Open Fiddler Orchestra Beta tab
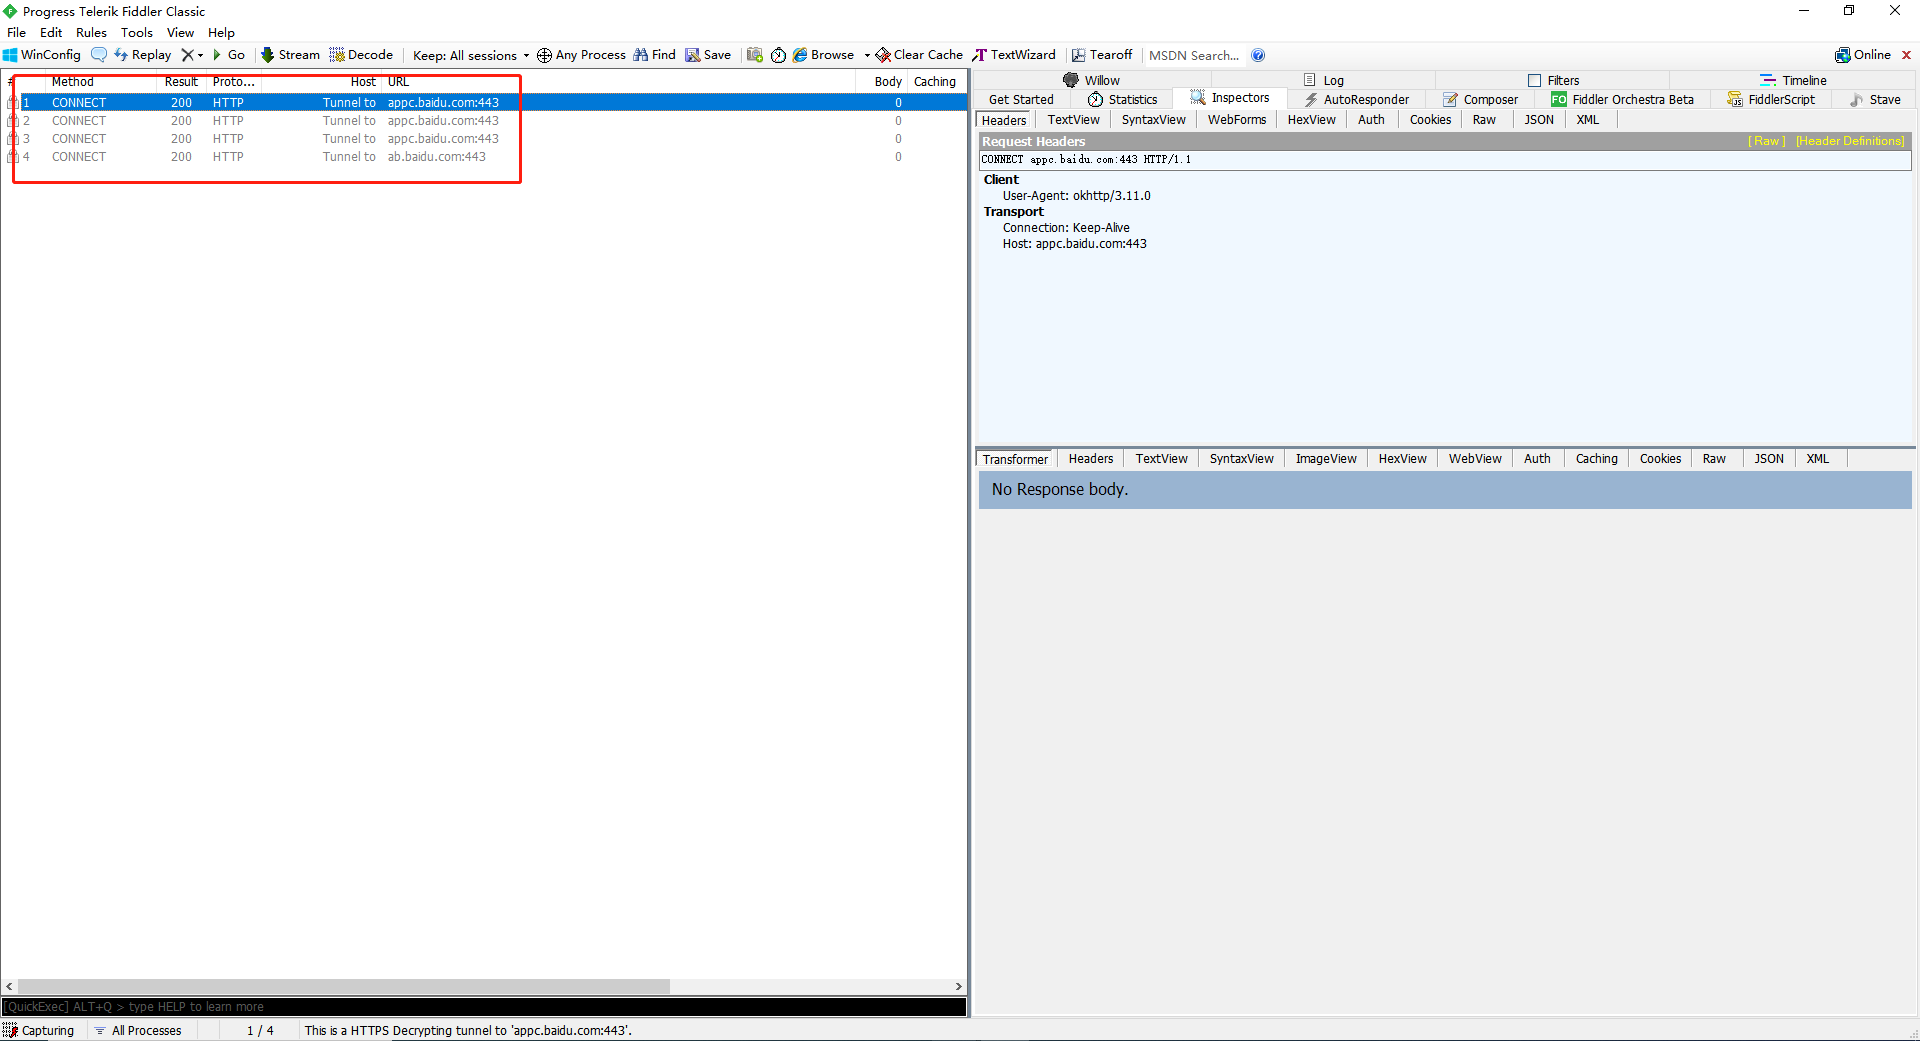The width and height of the screenshot is (1920, 1041). click(1622, 99)
